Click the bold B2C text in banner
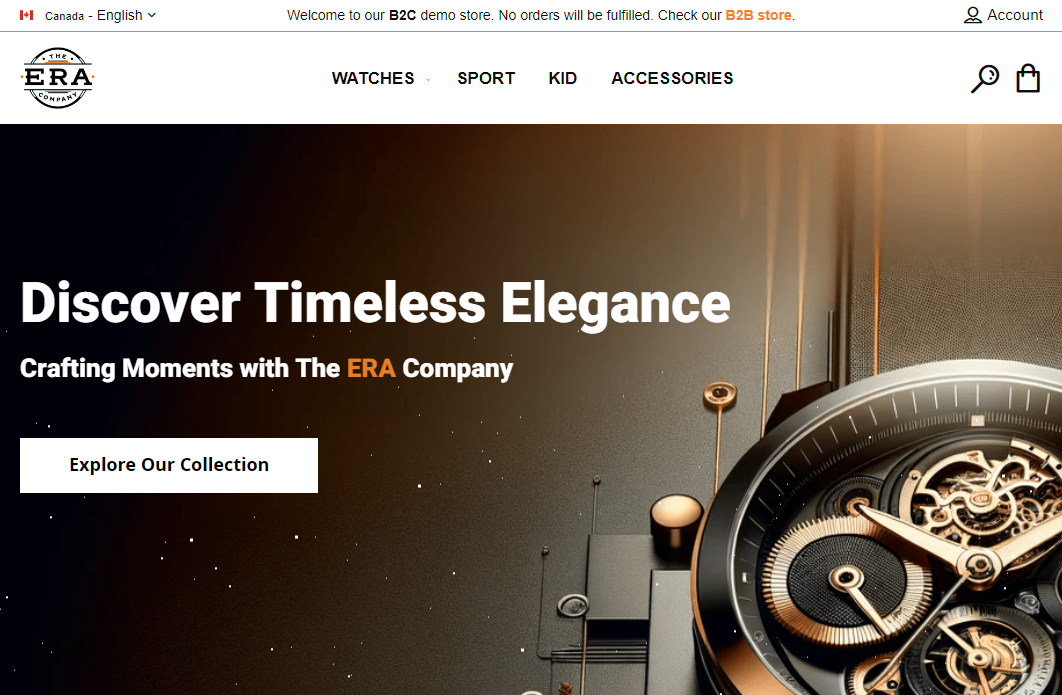The image size is (1062, 695). tap(402, 15)
